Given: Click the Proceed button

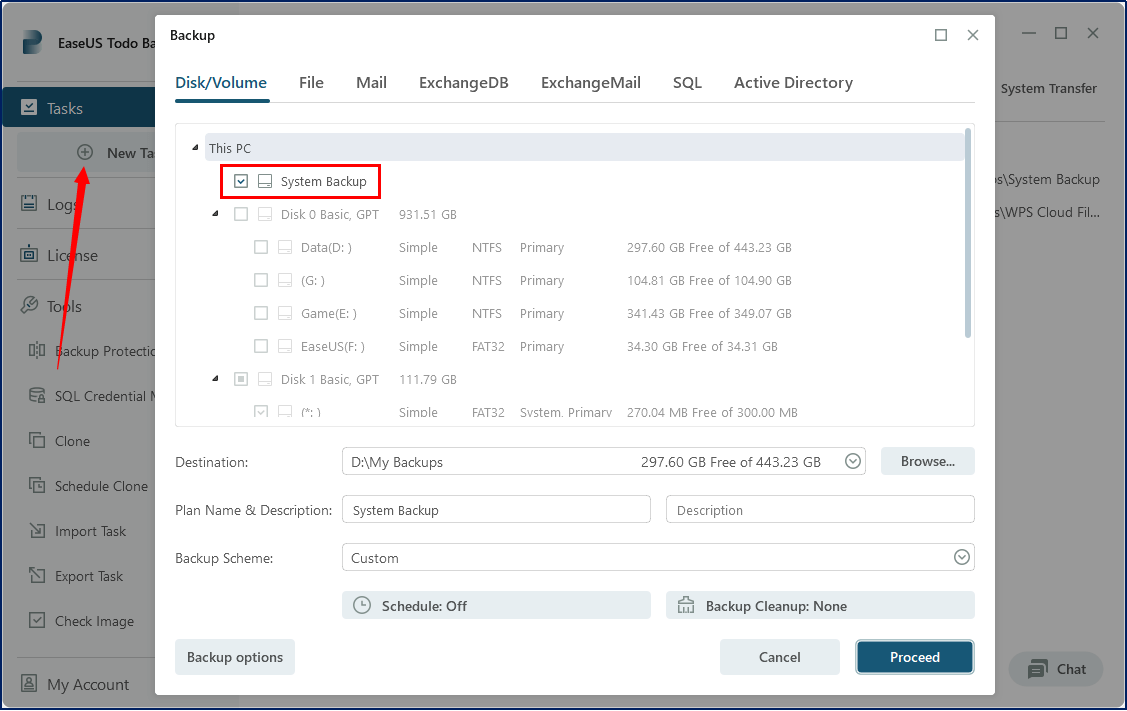Looking at the screenshot, I should 914,657.
